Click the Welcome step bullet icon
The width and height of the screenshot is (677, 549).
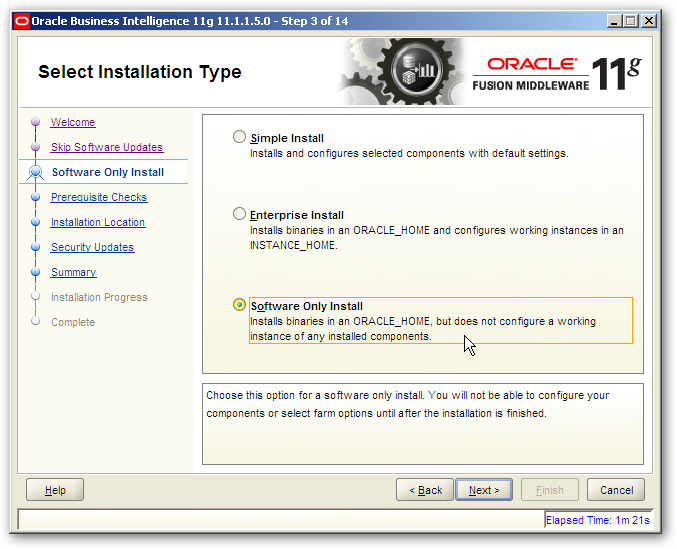[36, 123]
